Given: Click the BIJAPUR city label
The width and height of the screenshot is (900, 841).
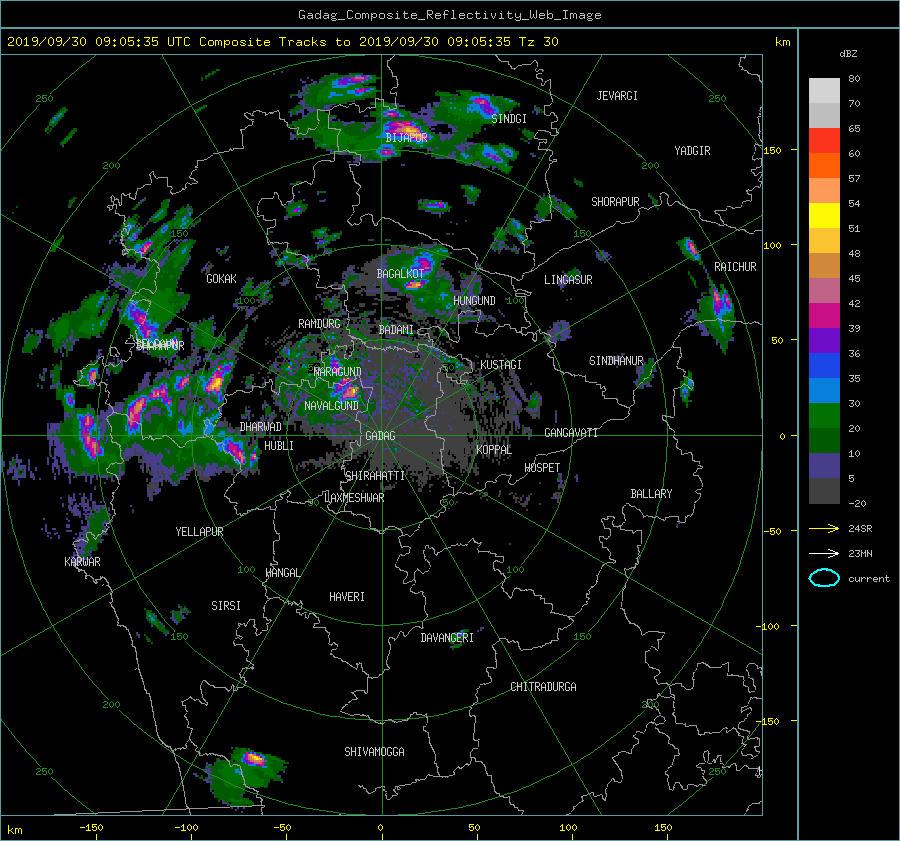Looking at the screenshot, I should pos(406,138).
